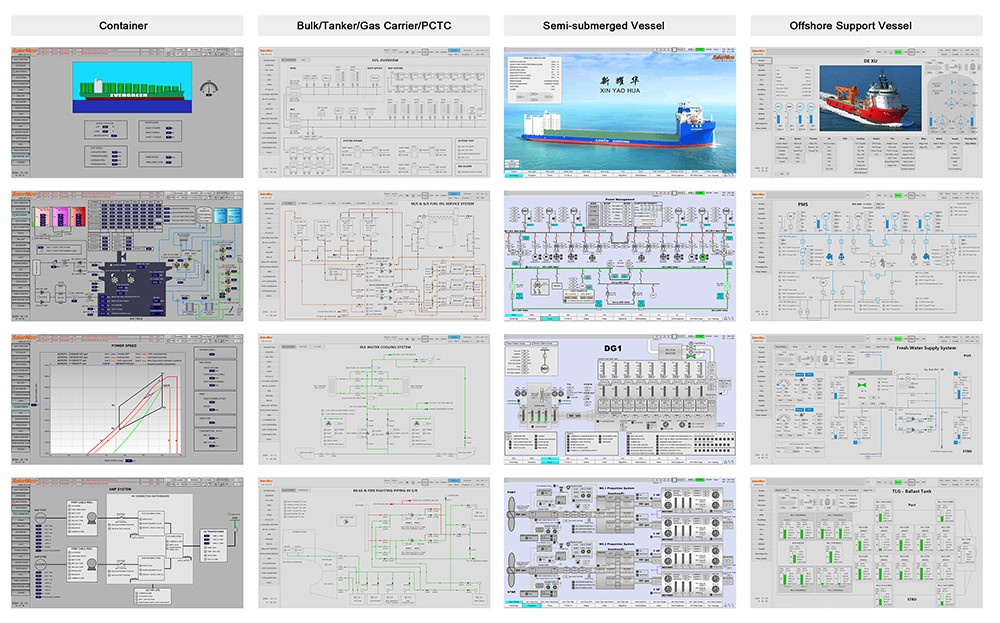Viewport: 1000px width, 623px height.
Task: Open the Semi-submerged Vessel category
Action: click(x=620, y=25)
